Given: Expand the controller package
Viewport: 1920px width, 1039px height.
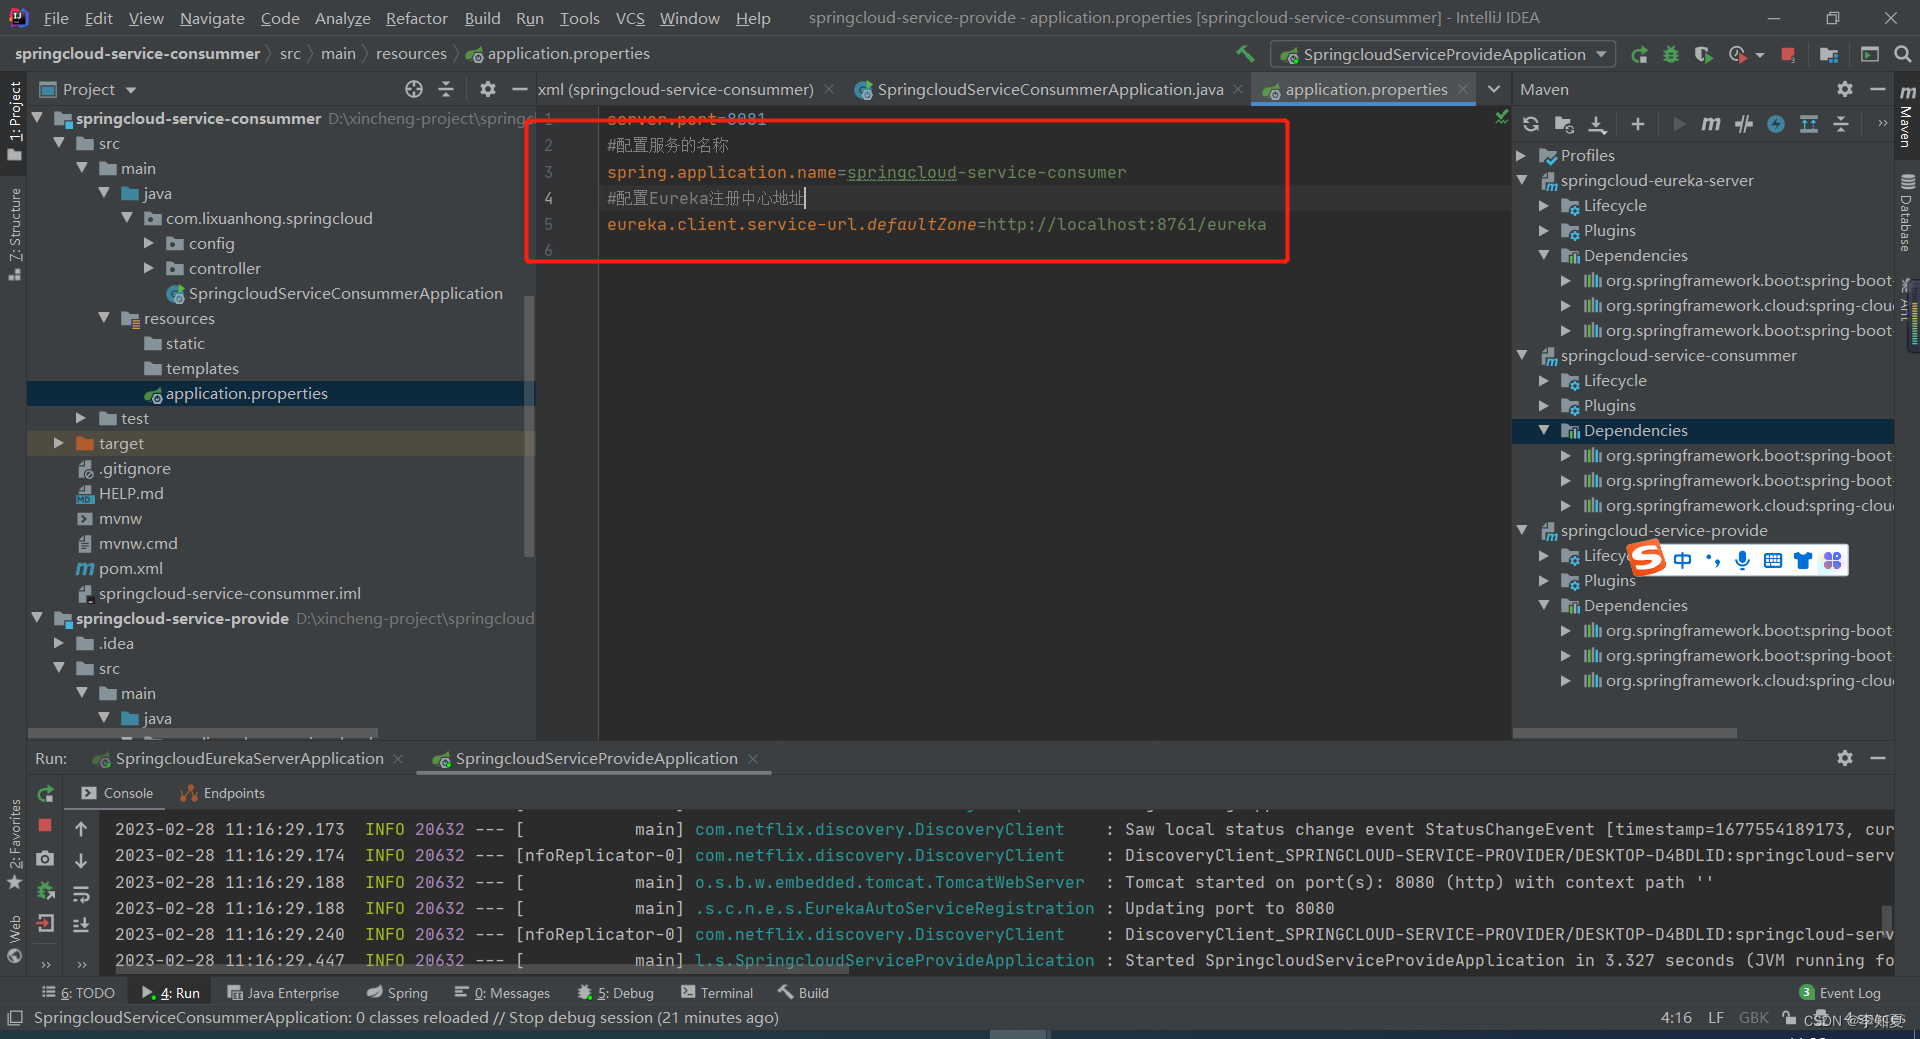Looking at the screenshot, I should point(148,268).
